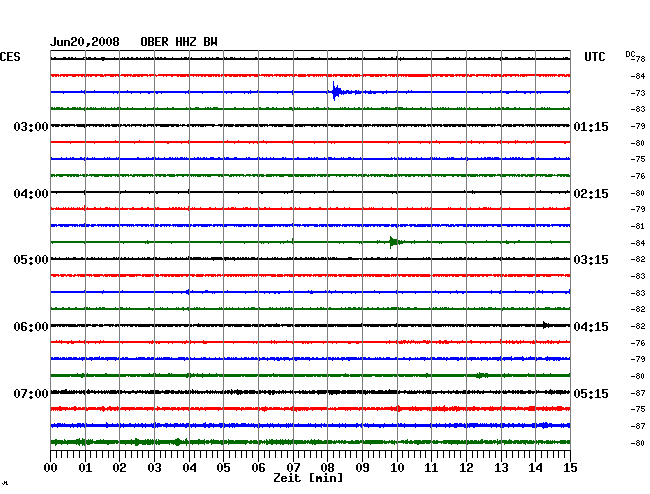
Task: Click the 11 minute axis tick label
Action: pyautogui.click(x=431, y=467)
